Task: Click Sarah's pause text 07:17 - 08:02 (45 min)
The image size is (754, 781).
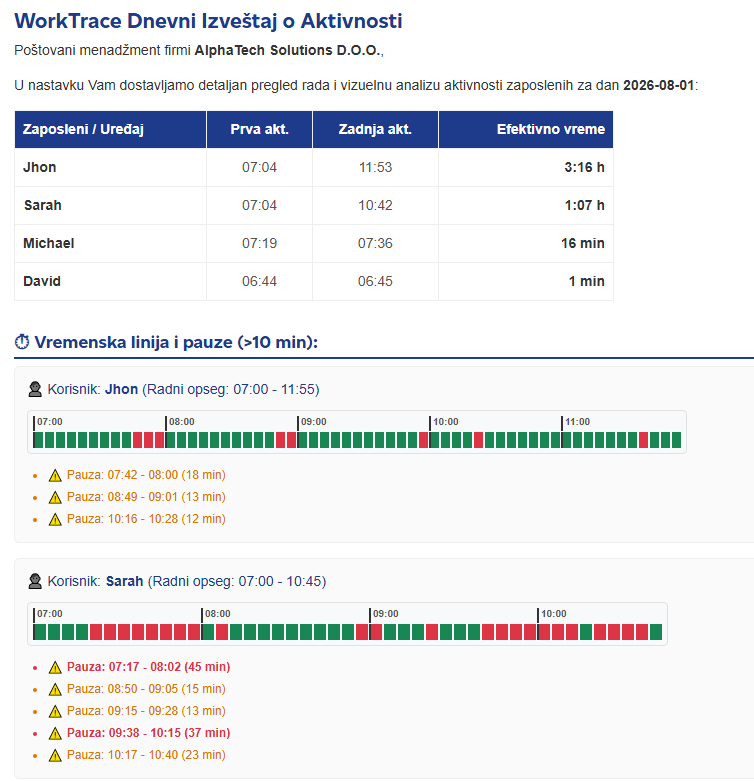Action: [148, 667]
